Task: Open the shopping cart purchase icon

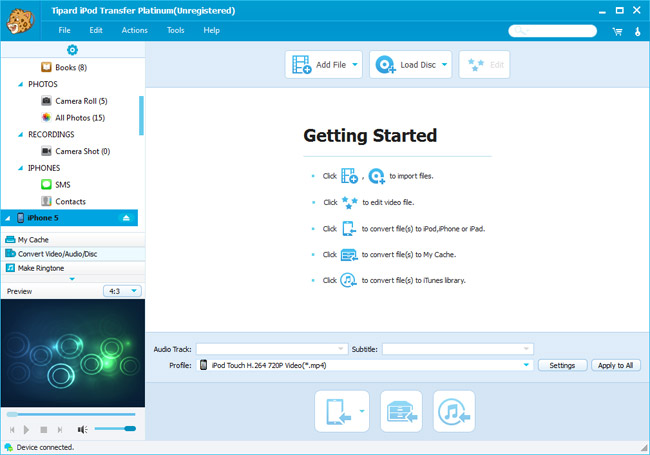Action: tap(617, 31)
